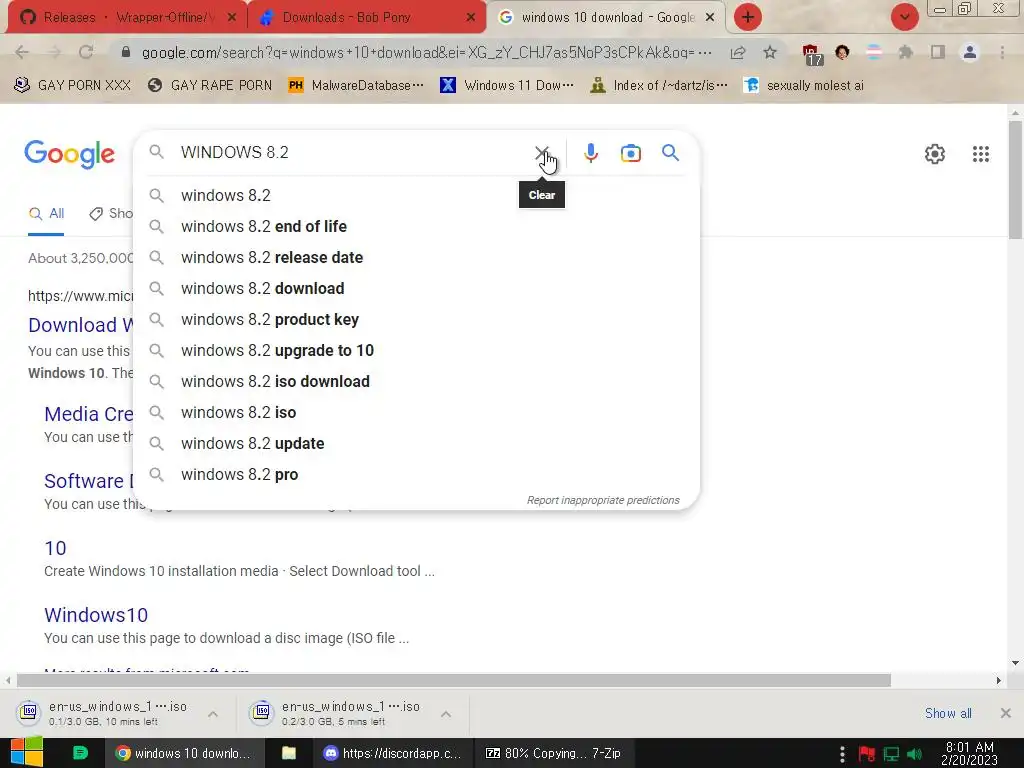Click the padlock site info icon
This screenshot has width=1024, height=768.
pyautogui.click(x=126, y=52)
